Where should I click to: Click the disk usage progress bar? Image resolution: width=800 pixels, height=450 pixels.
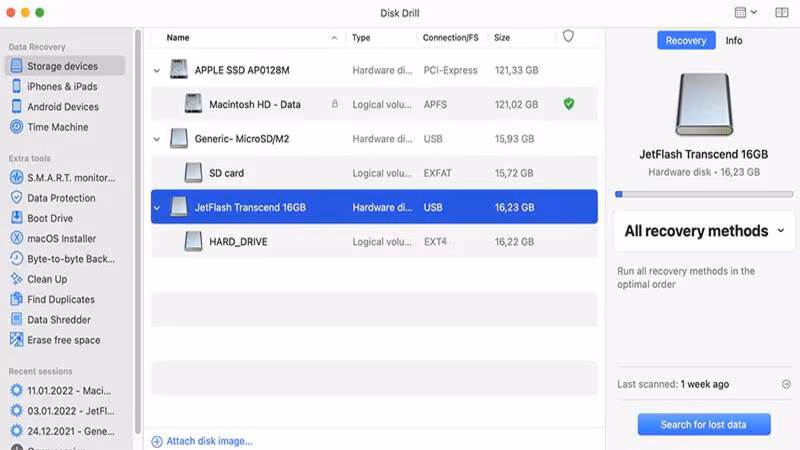[x=704, y=194]
